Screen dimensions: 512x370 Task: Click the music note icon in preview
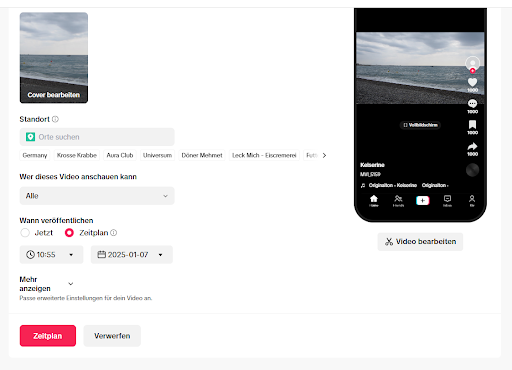click(x=363, y=185)
